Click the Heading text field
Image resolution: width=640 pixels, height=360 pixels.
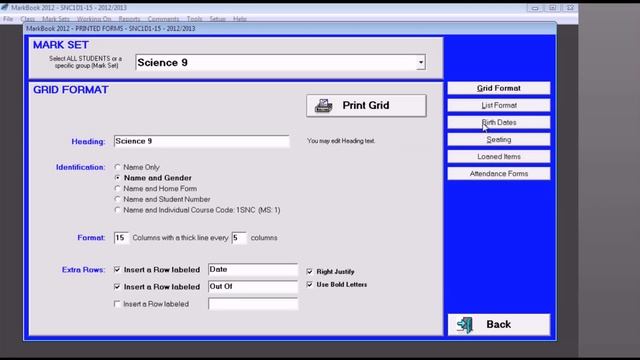[202, 141]
